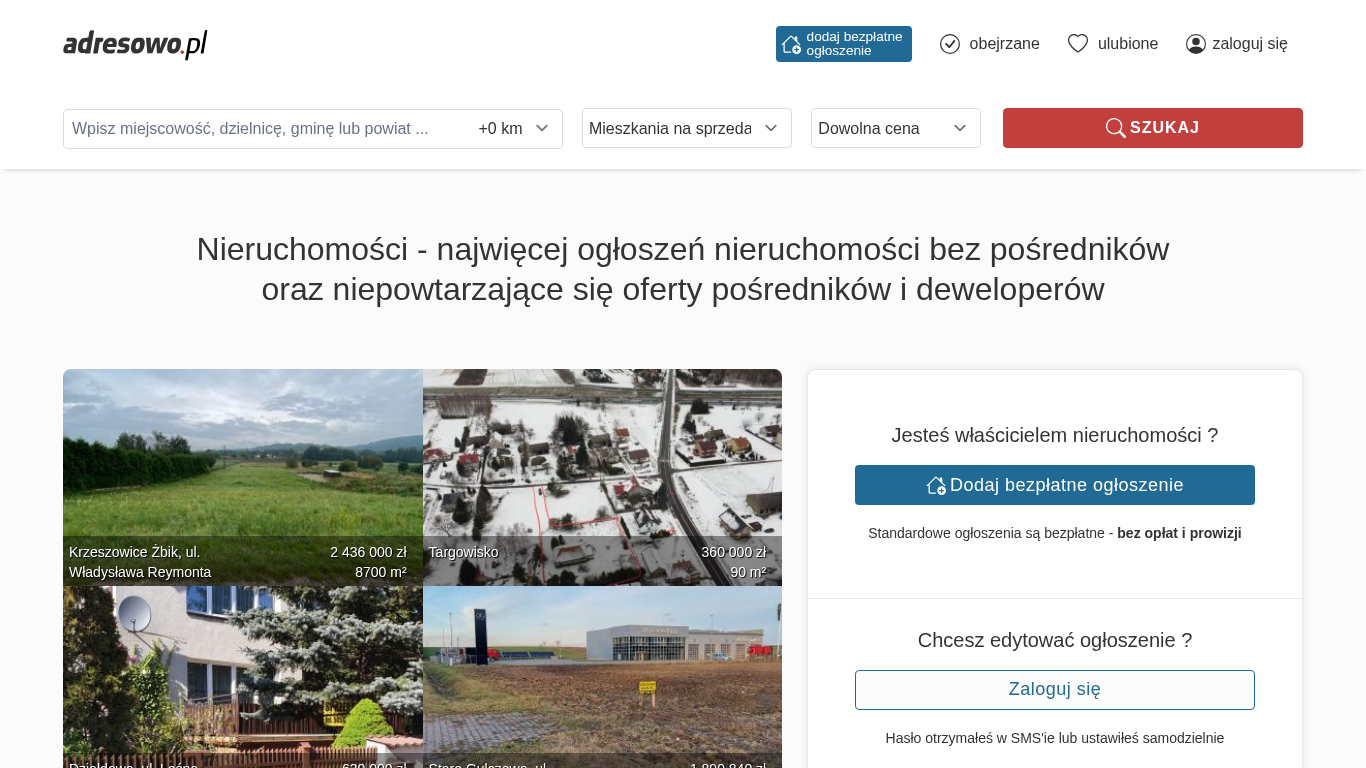Open the Stare Gulczewo plot listing photo

click(602, 670)
